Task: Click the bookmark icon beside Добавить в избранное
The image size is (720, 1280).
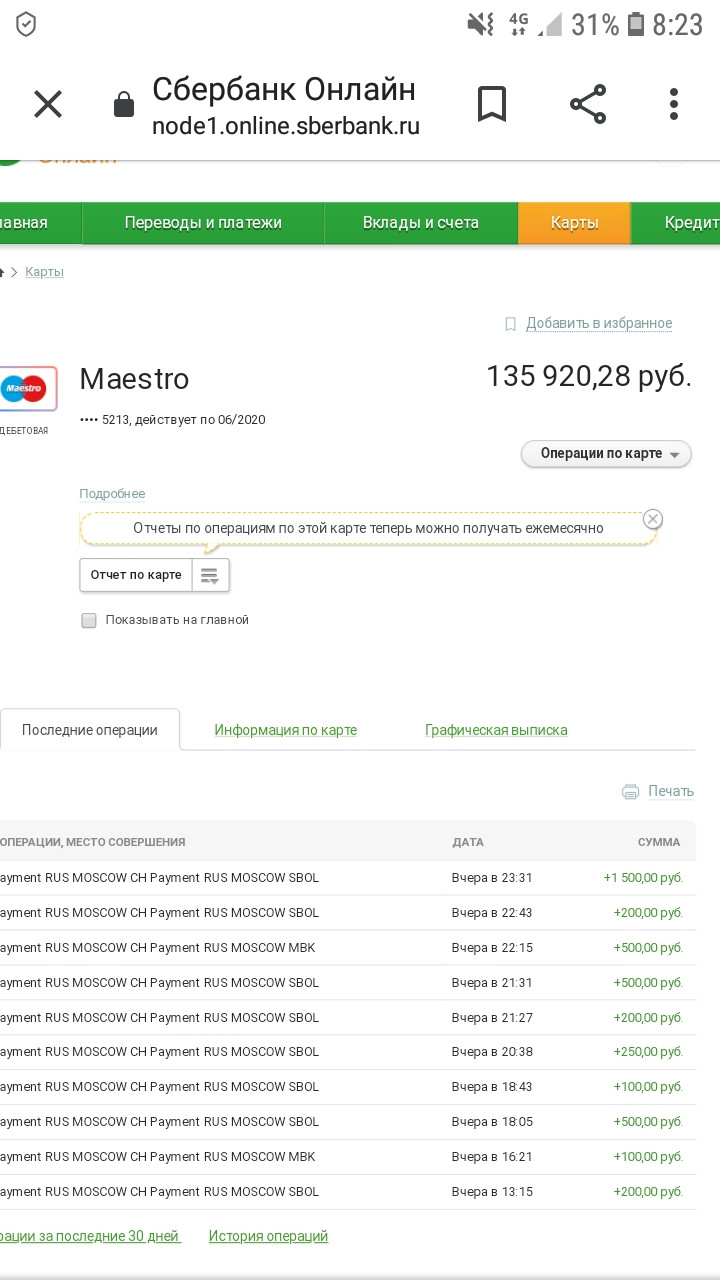Action: click(x=510, y=324)
